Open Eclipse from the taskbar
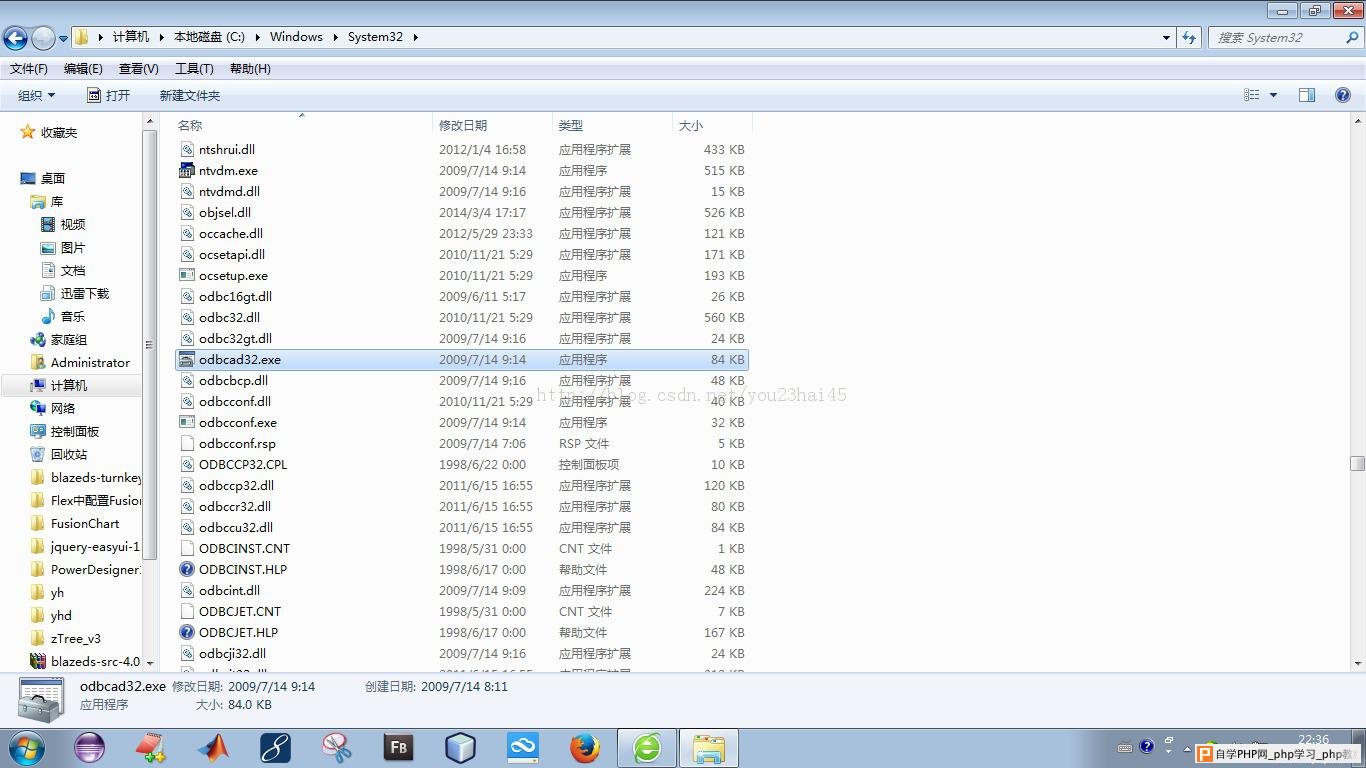This screenshot has width=1366, height=768. (x=90, y=747)
